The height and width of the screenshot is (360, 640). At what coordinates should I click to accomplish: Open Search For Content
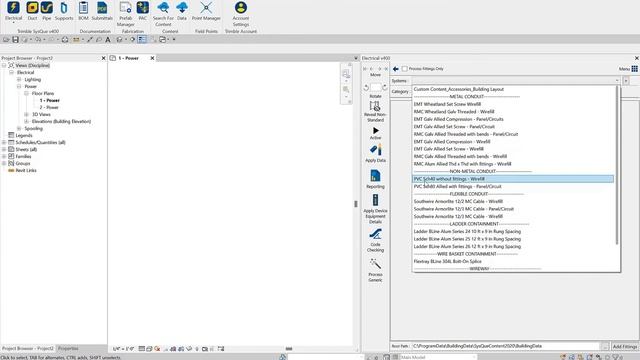(163, 13)
